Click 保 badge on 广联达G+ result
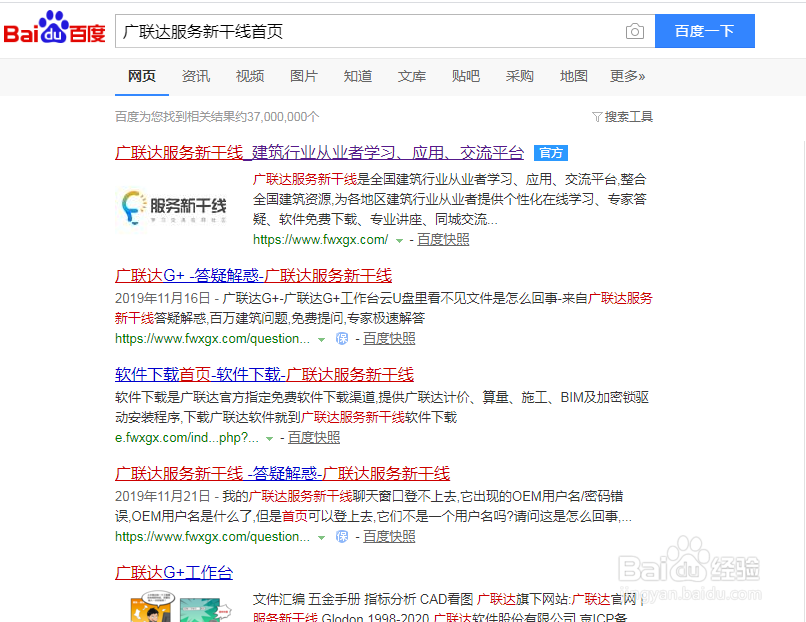Viewport: 806px width, 622px height. [342, 338]
